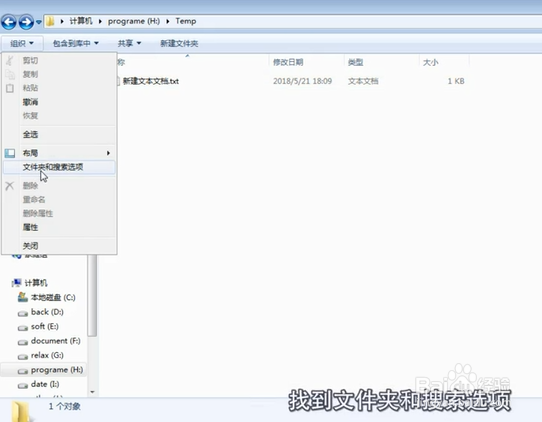Screen dimensions: 542x422
Task: Click X icon beside 删除
Action: [10, 186]
